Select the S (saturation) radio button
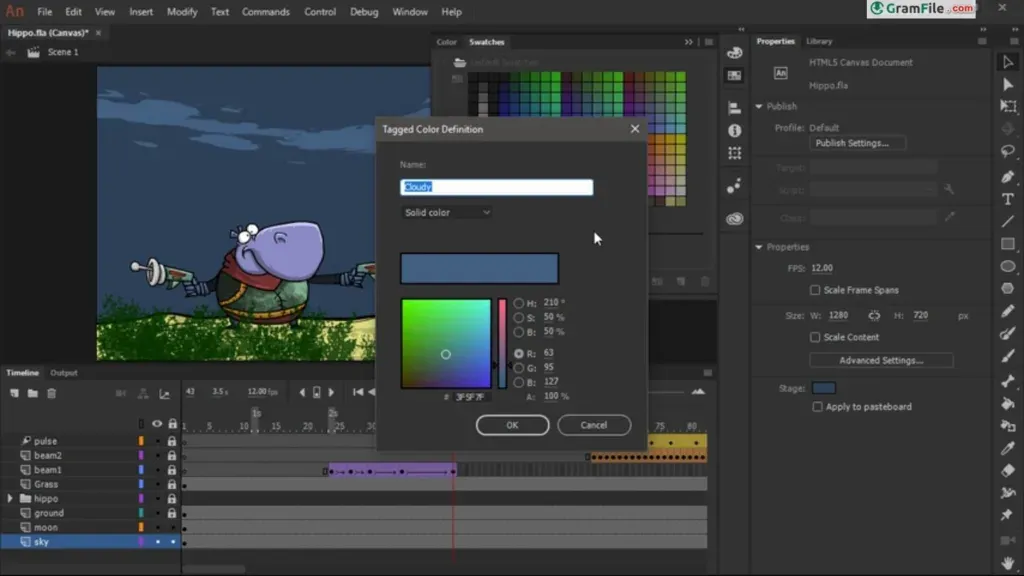1024x576 pixels. click(x=519, y=317)
